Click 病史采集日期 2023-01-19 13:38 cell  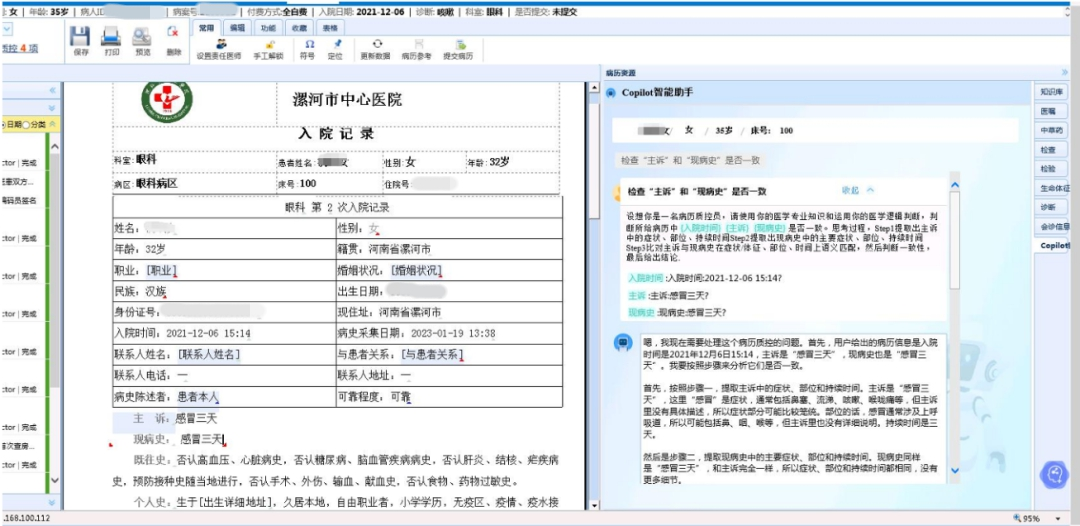tap(449, 333)
